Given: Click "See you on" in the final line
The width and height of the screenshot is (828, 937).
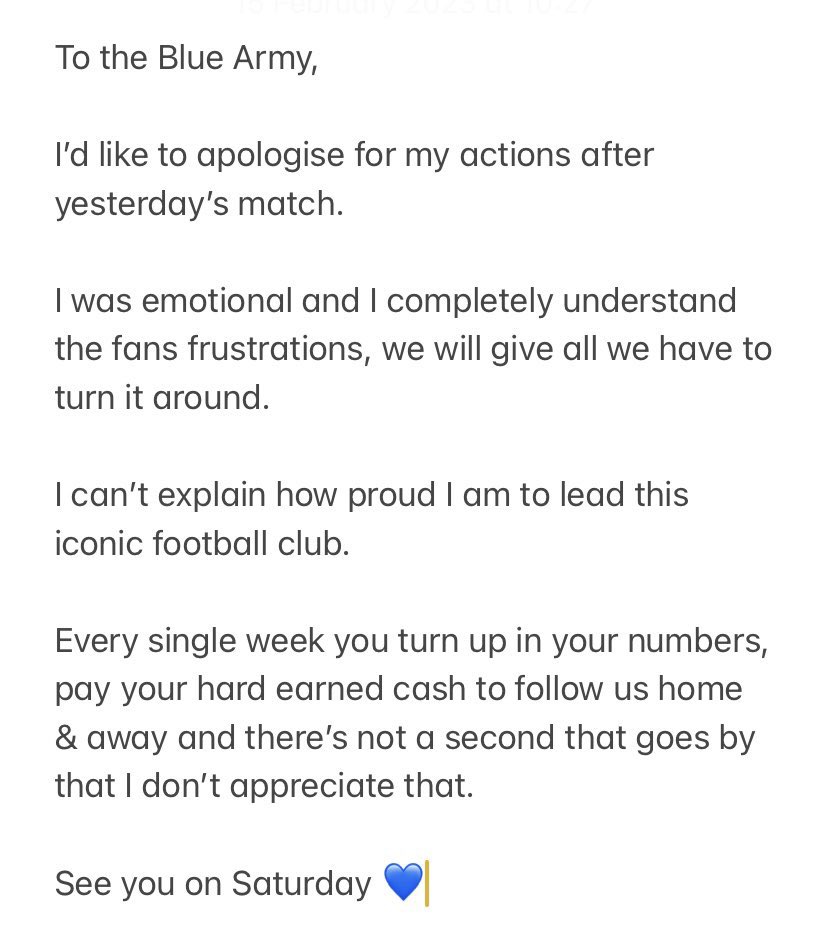Looking at the screenshot, I should 138,884.
